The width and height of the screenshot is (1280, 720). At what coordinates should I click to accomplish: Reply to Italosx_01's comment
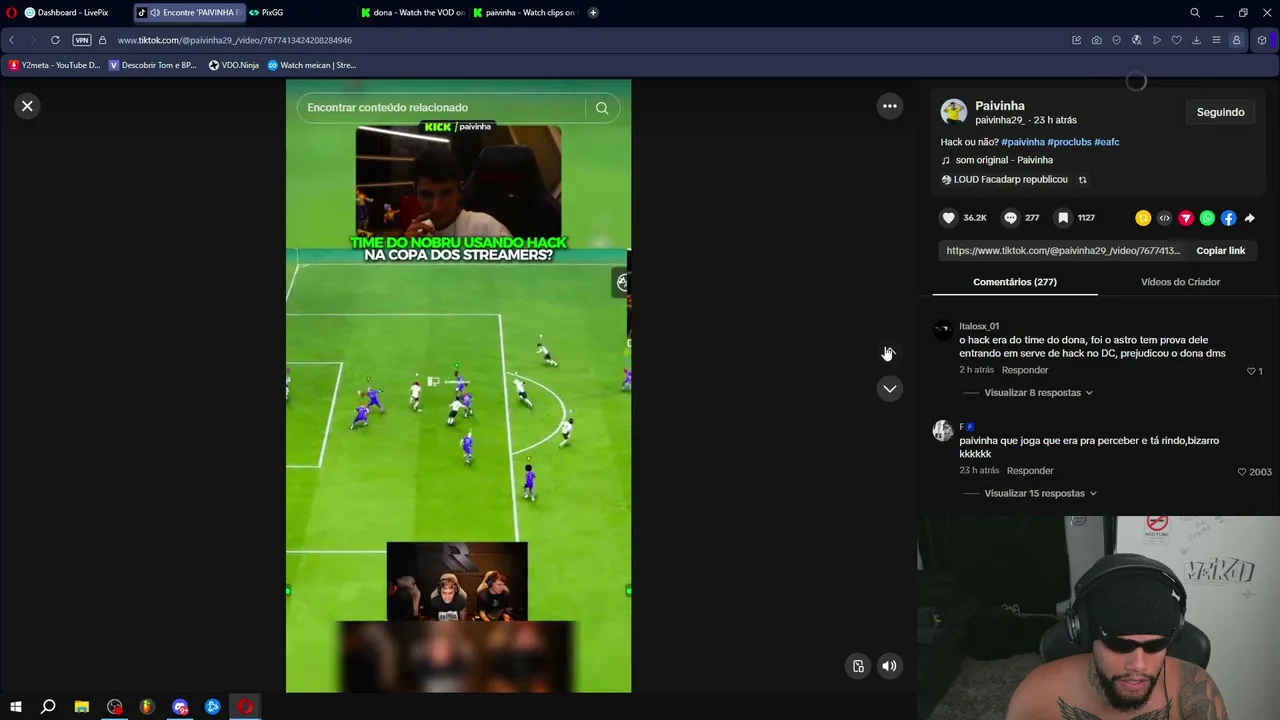1025,370
